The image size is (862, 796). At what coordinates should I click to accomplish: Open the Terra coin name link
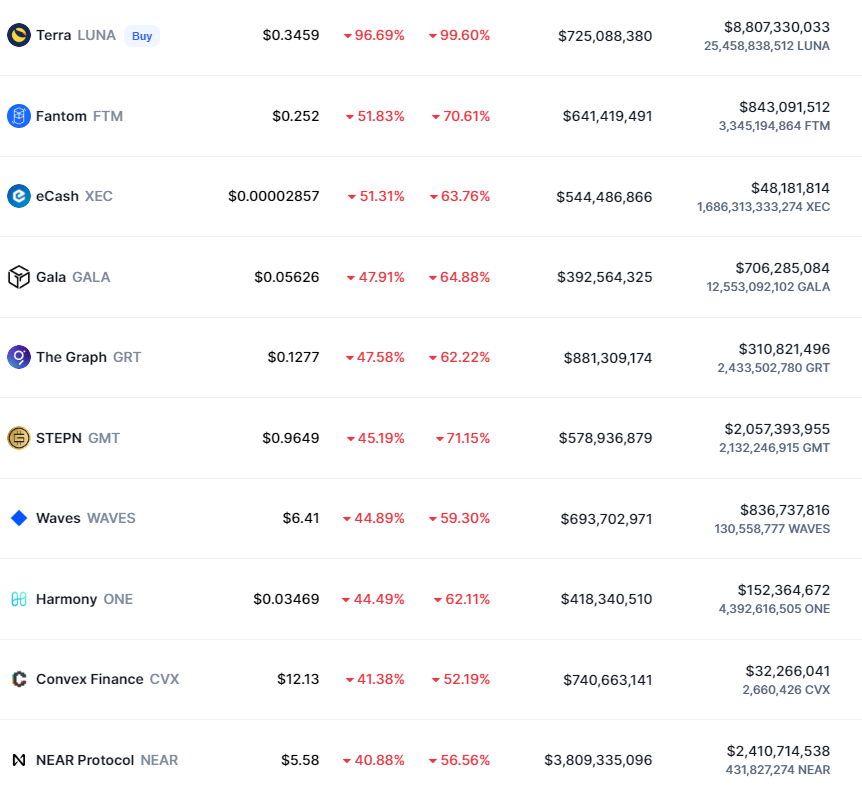pos(54,35)
